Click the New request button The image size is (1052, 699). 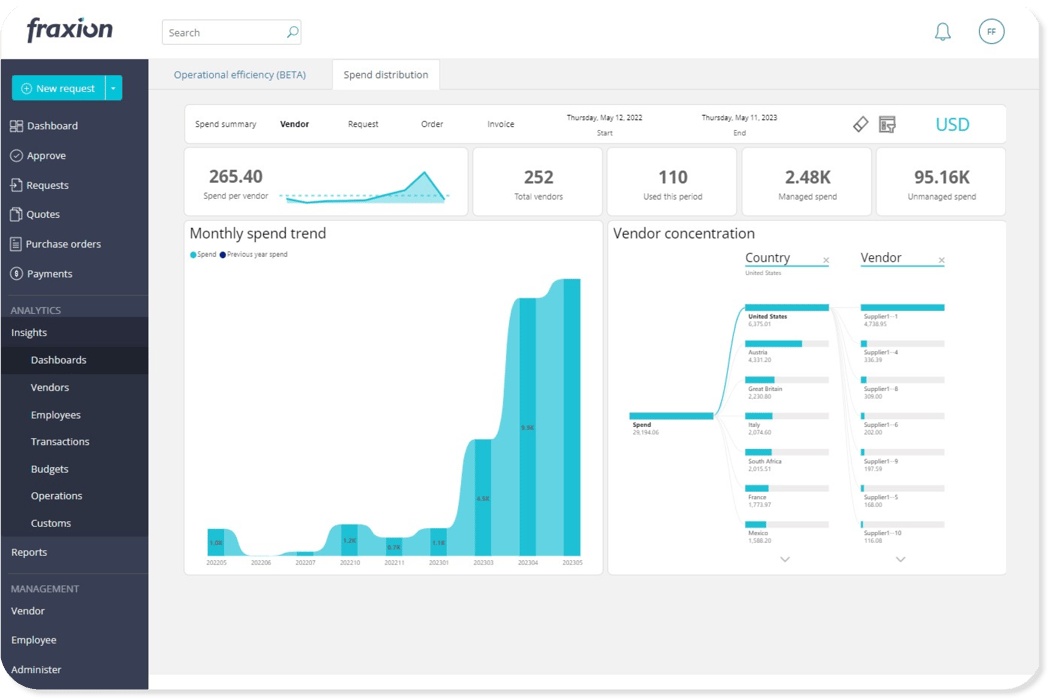click(x=60, y=88)
